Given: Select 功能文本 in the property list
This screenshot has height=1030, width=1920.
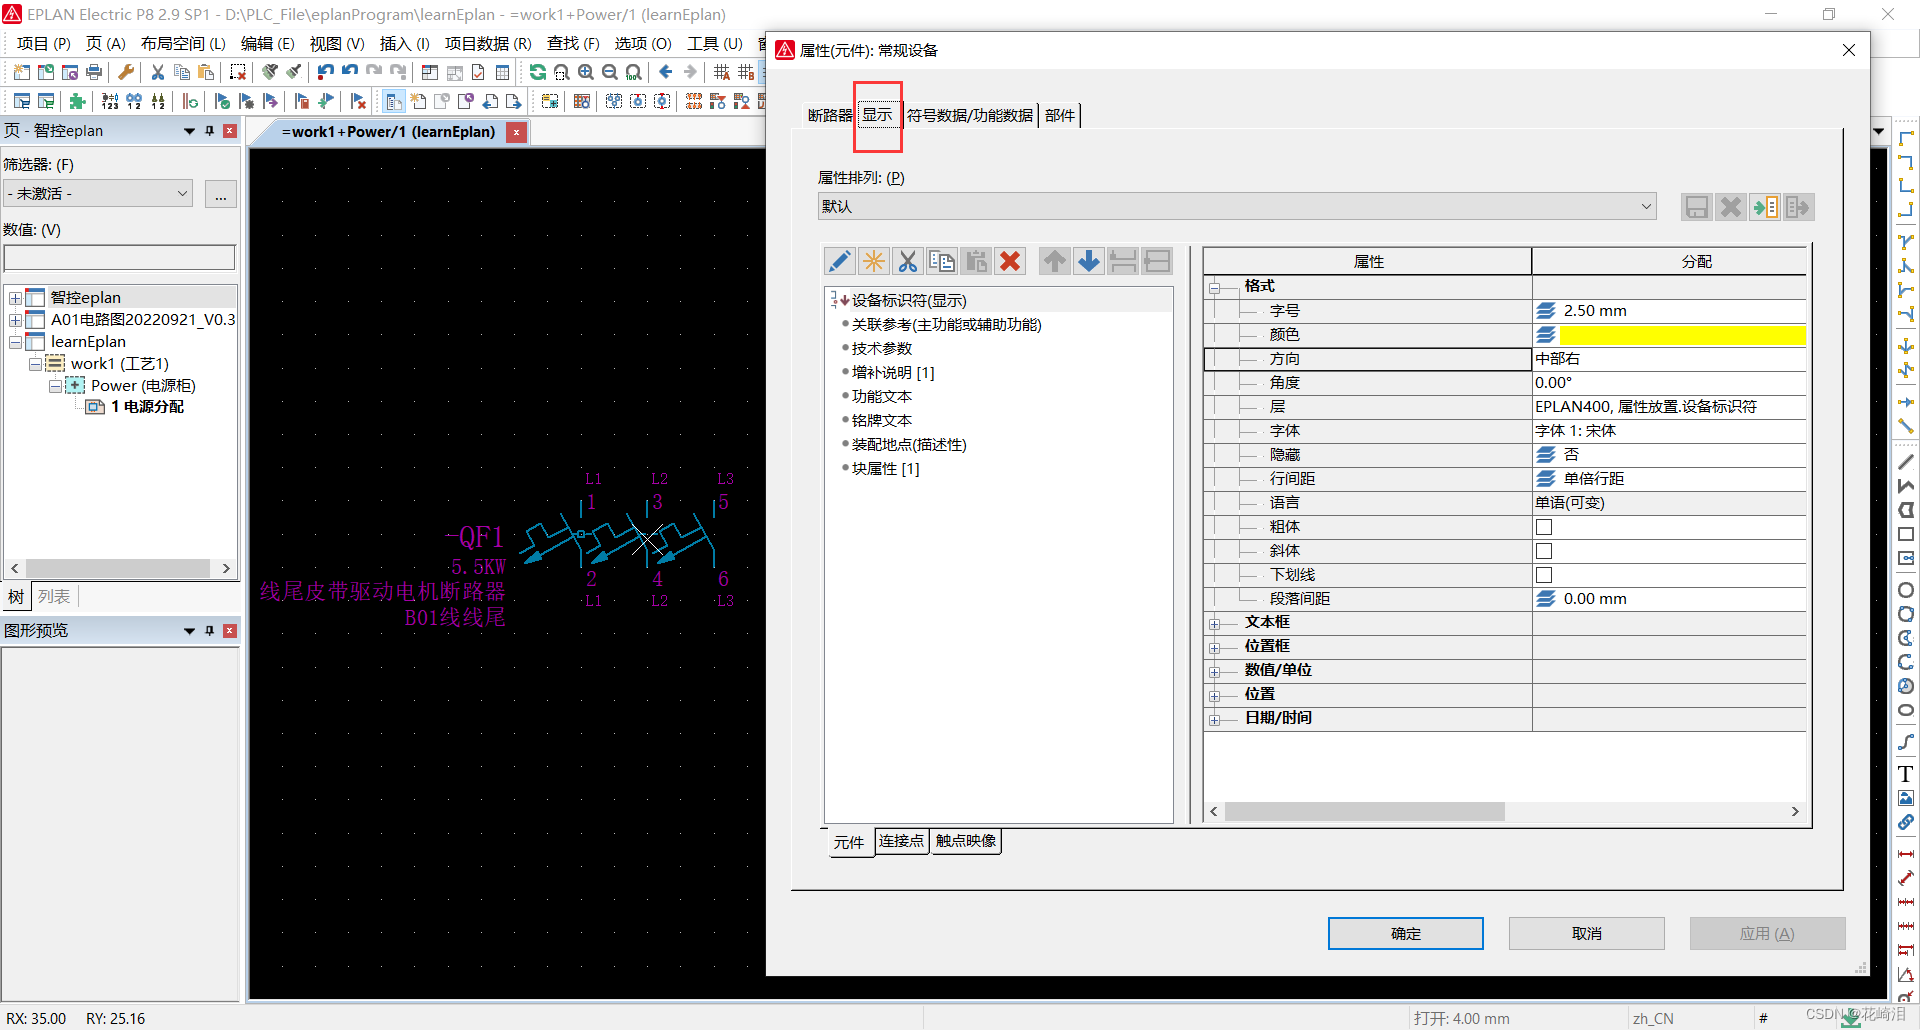Looking at the screenshot, I should pos(881,397).
